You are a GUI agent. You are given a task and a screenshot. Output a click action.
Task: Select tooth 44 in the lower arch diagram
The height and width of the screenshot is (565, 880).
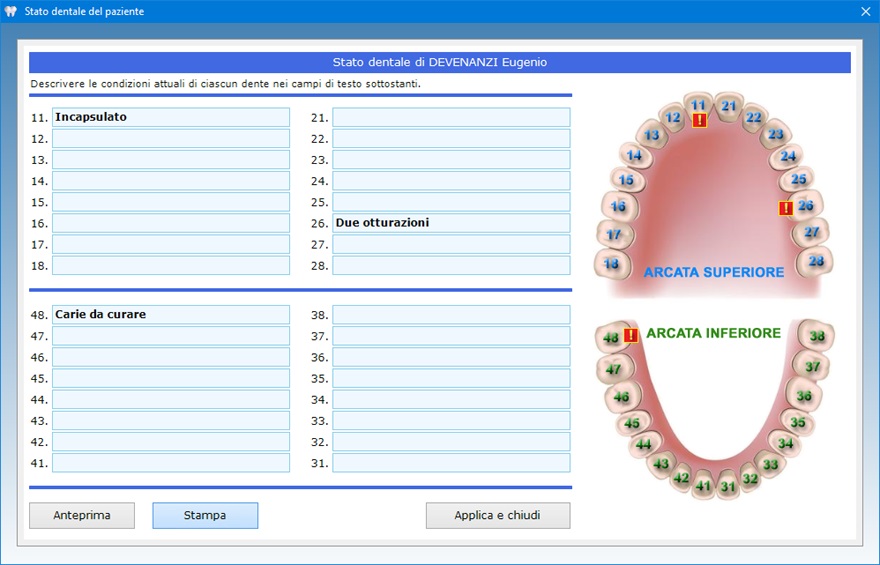[x=643, y=444]
